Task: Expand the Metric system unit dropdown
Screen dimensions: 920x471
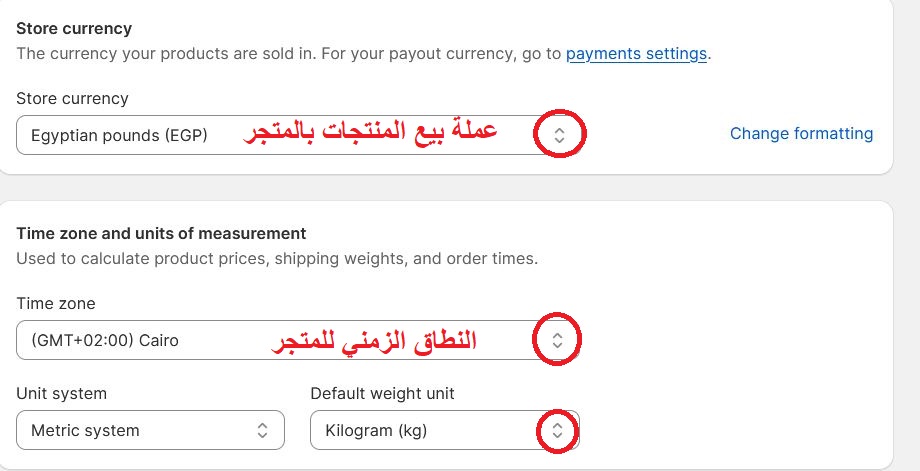Action: click(x=150, y=430)
